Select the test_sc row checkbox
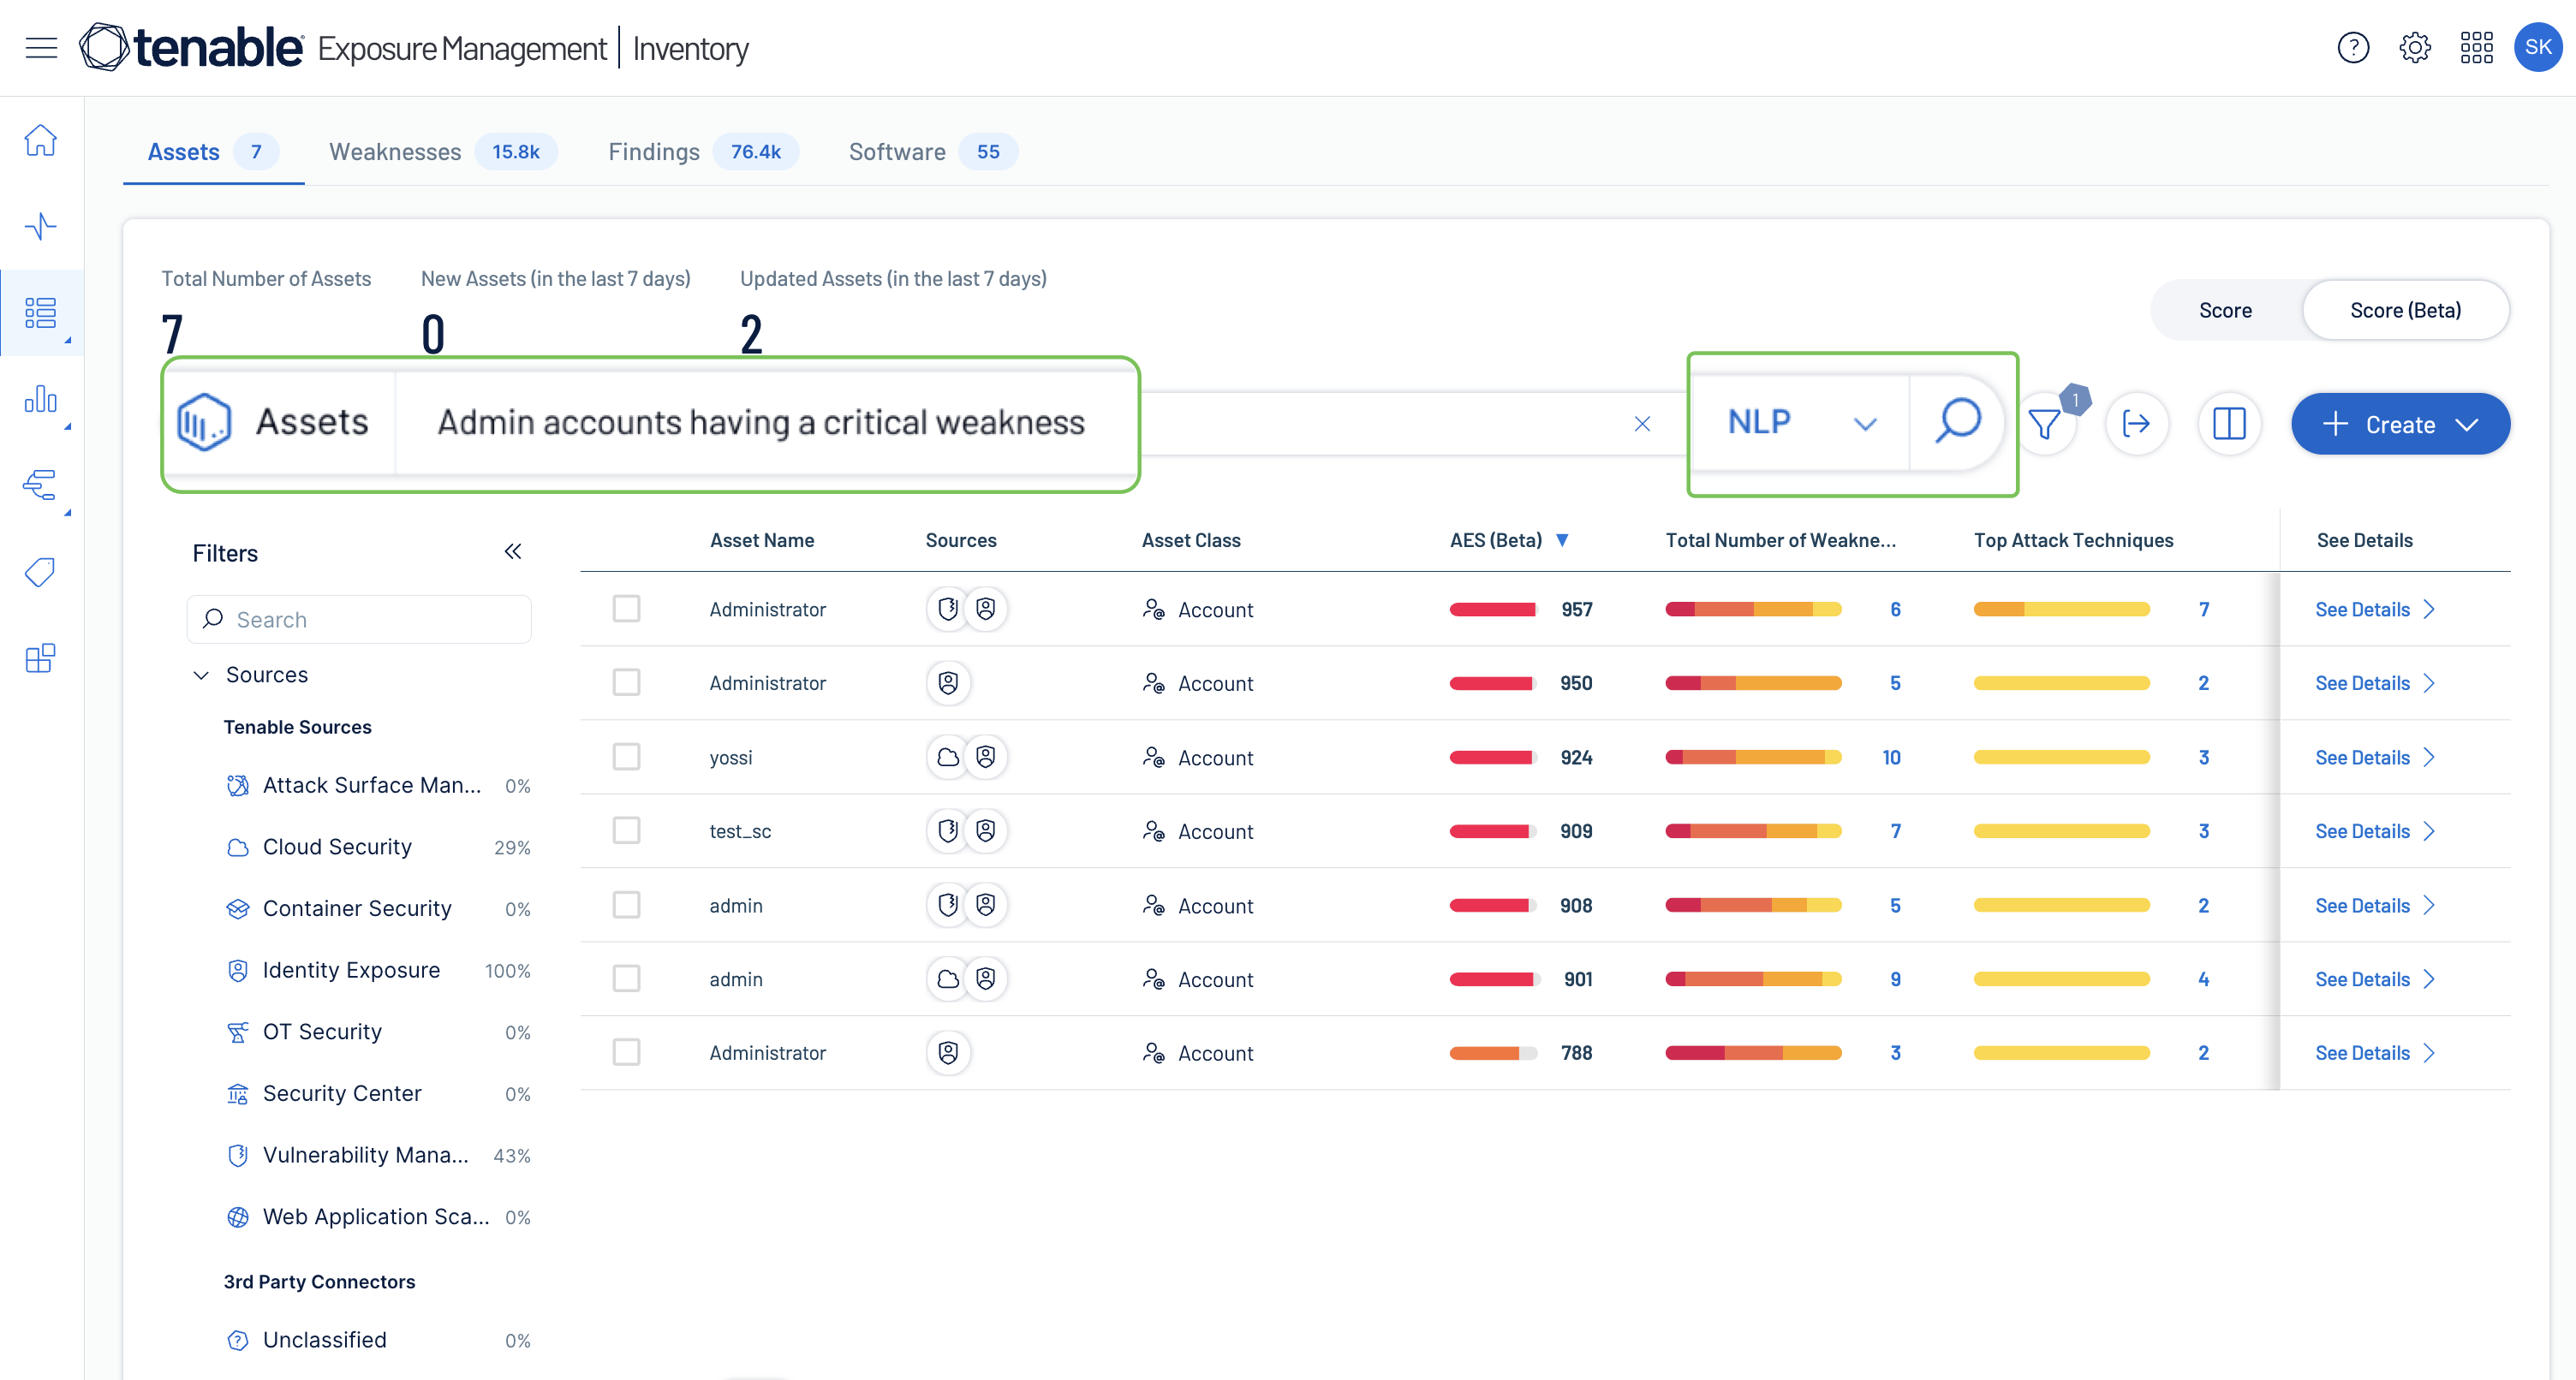This screenshot has height=1380, width=2576. (x=626, y=831)
